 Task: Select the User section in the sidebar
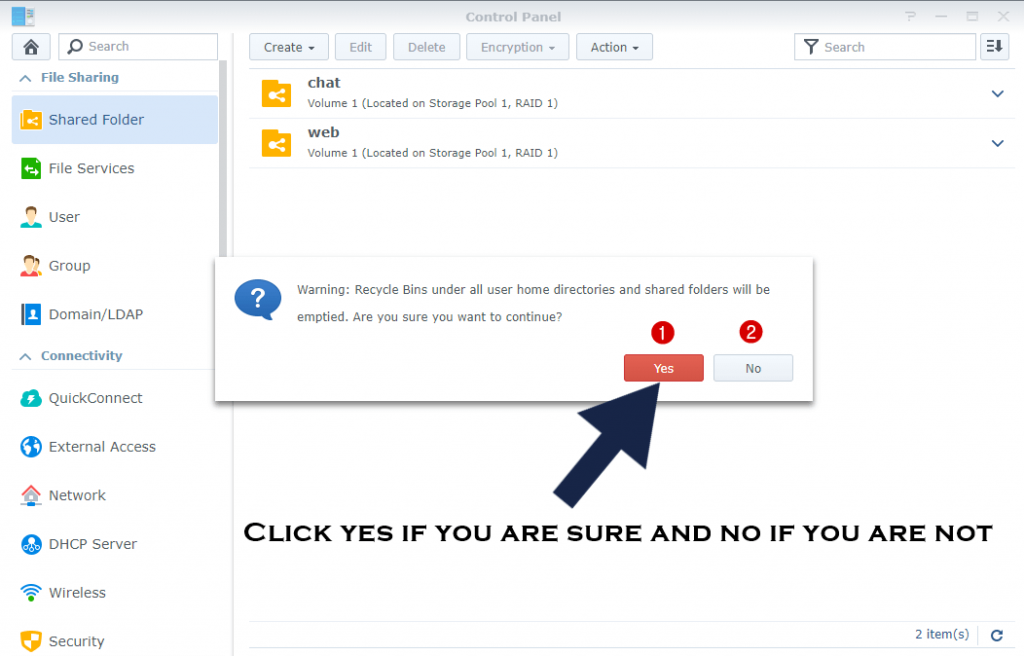[65, 216]
